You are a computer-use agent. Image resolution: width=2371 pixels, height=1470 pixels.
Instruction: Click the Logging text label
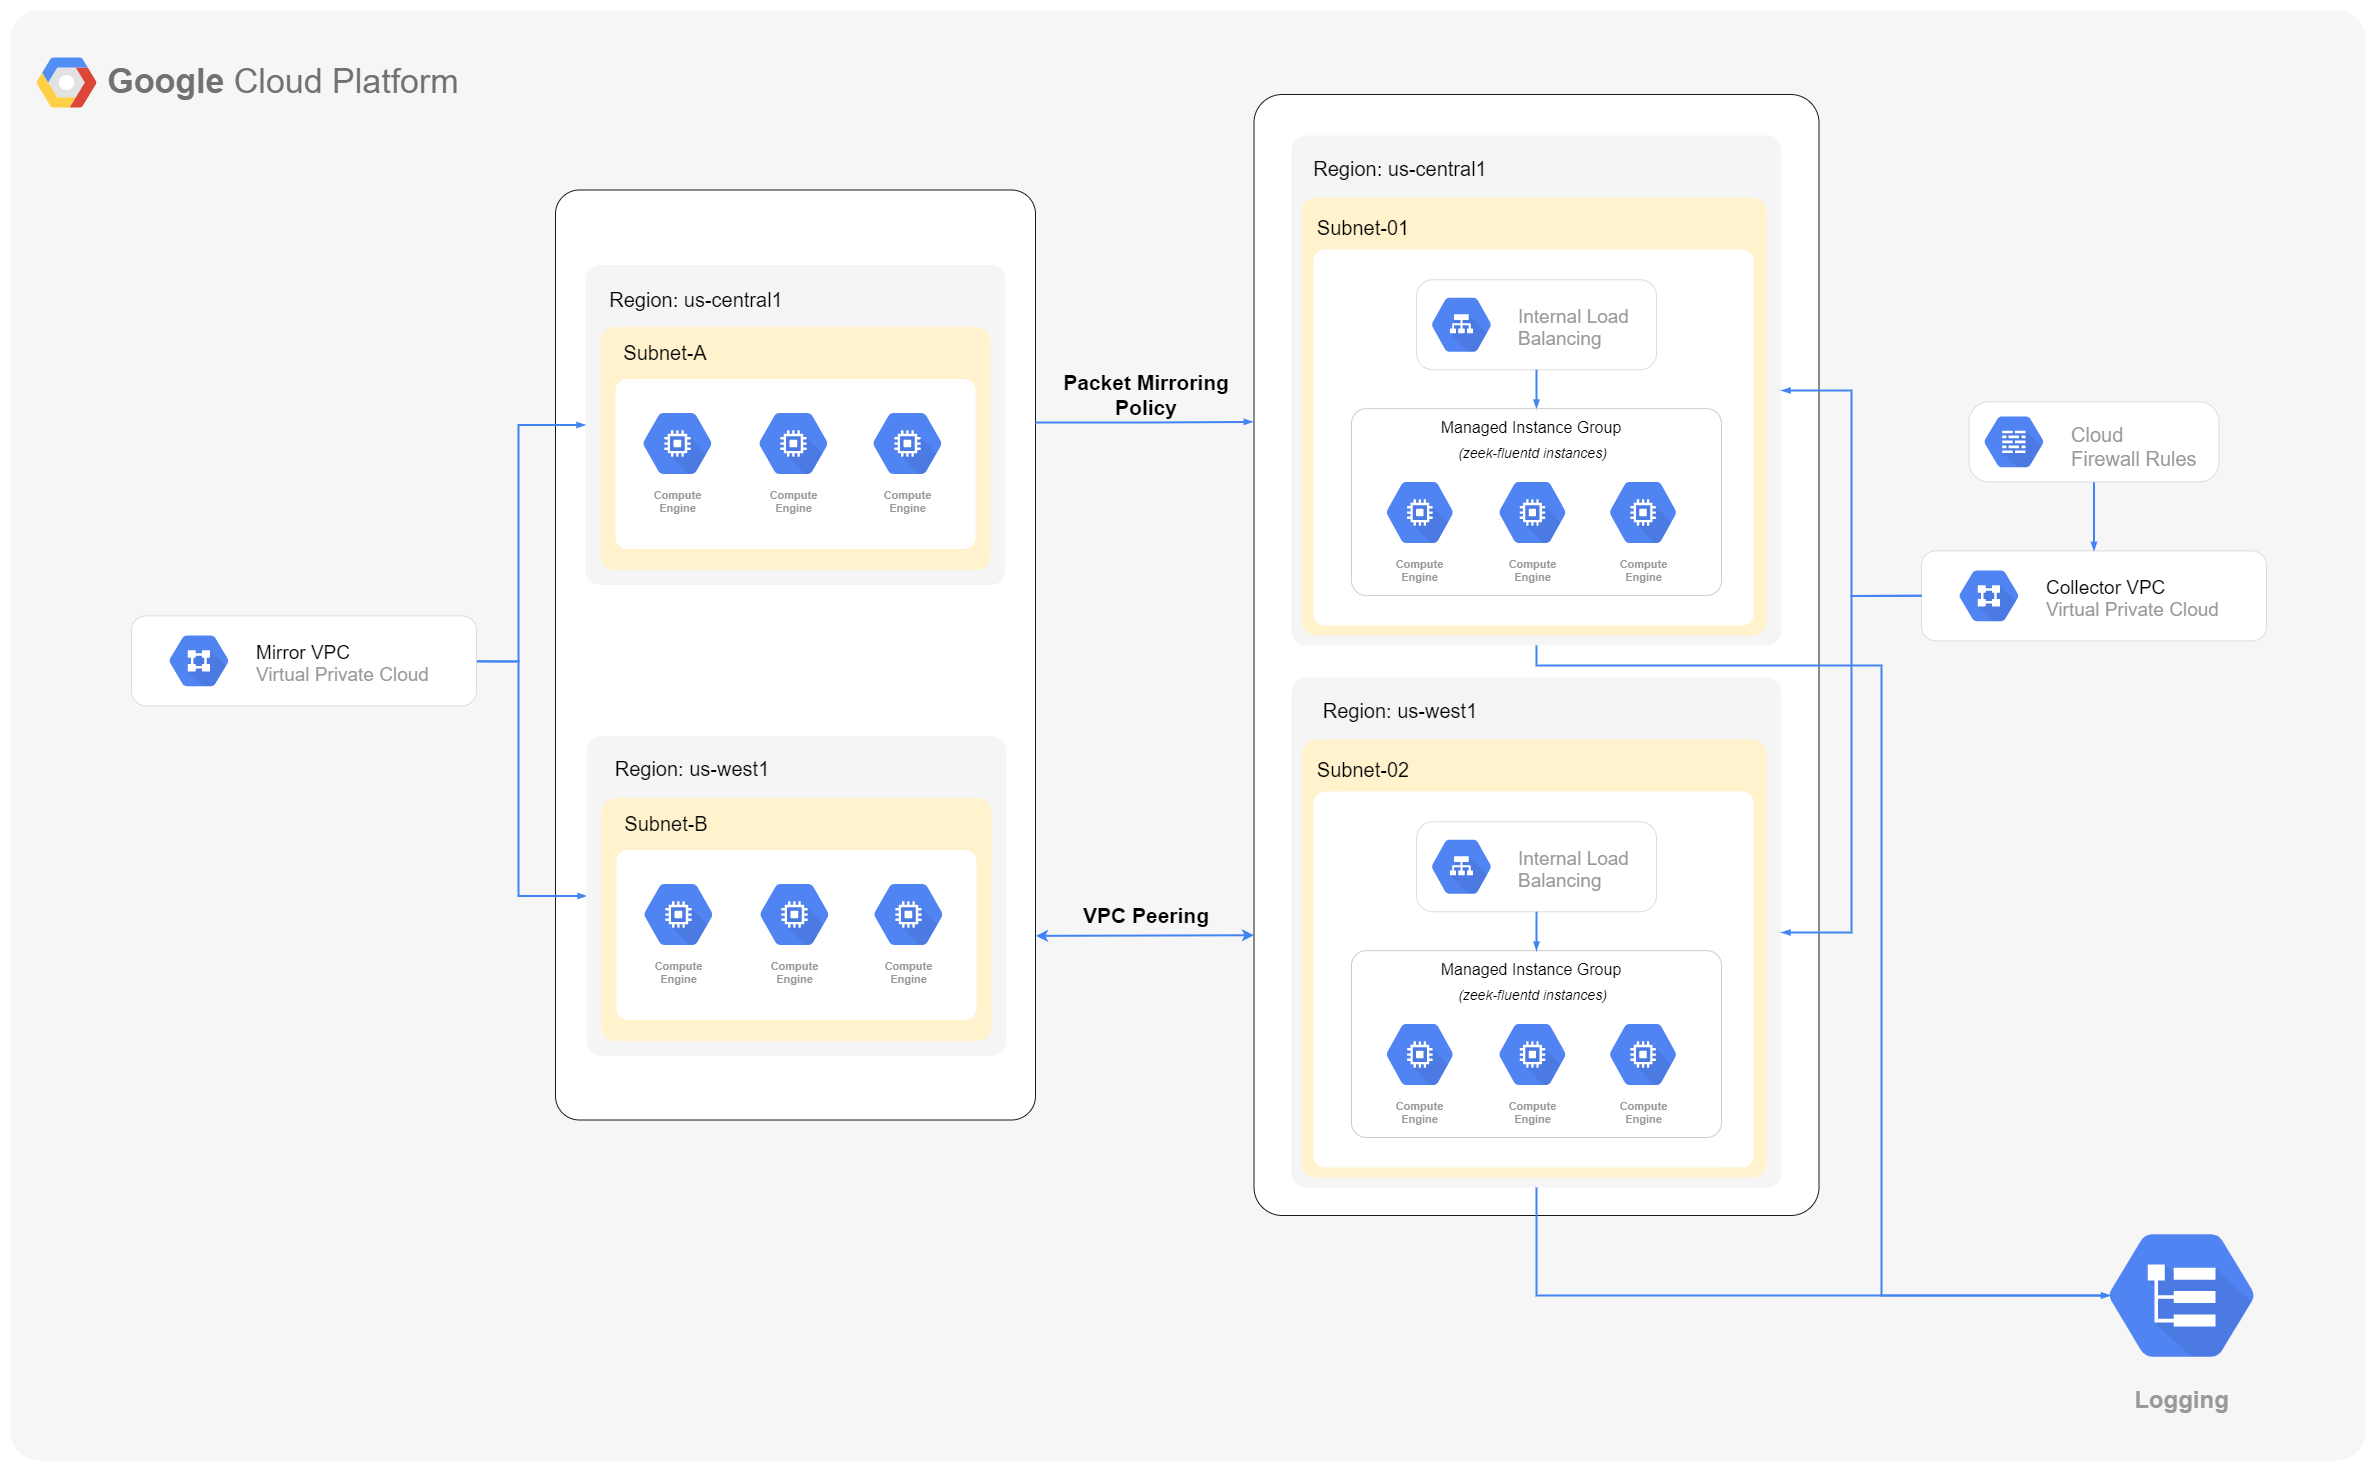click(x=2180, y=1399)
